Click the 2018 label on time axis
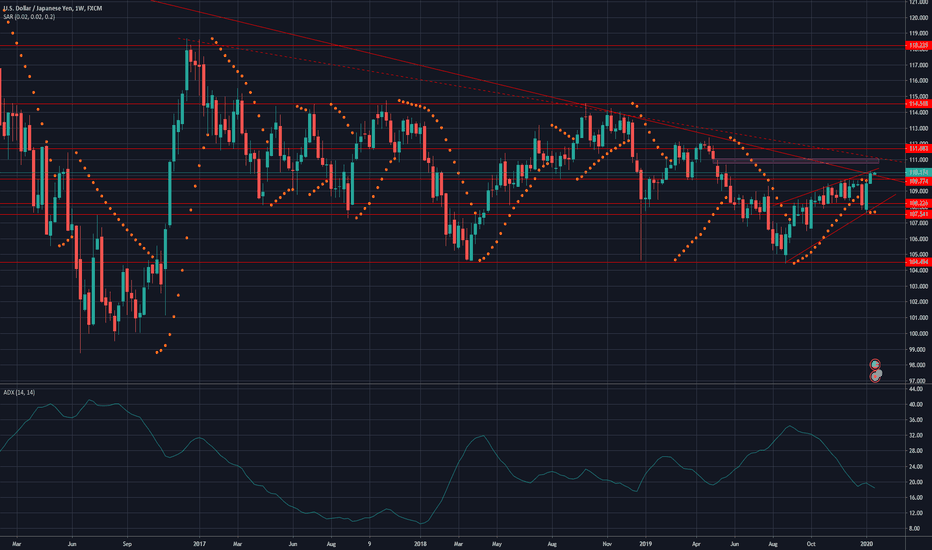This screenshot has width=932, height=550. 420,543
